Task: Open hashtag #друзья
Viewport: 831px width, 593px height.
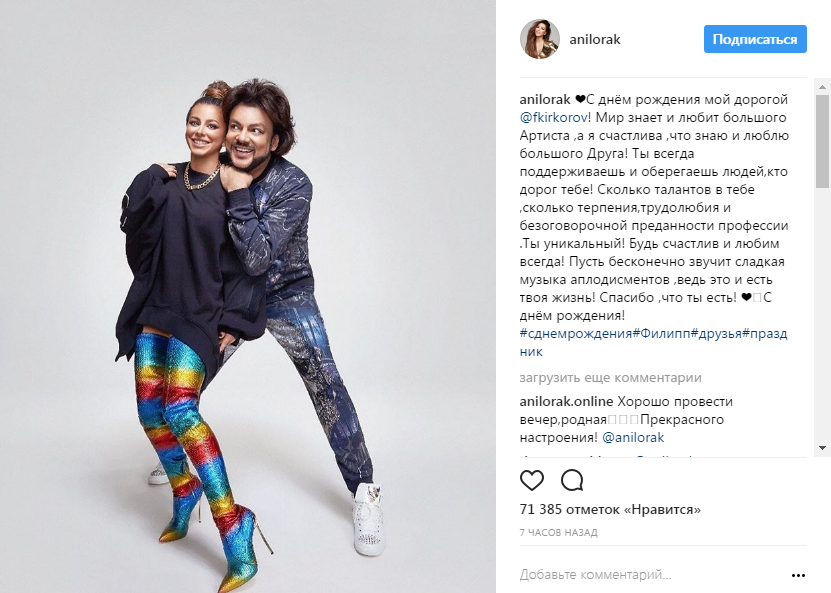Action: click(715, 333)
